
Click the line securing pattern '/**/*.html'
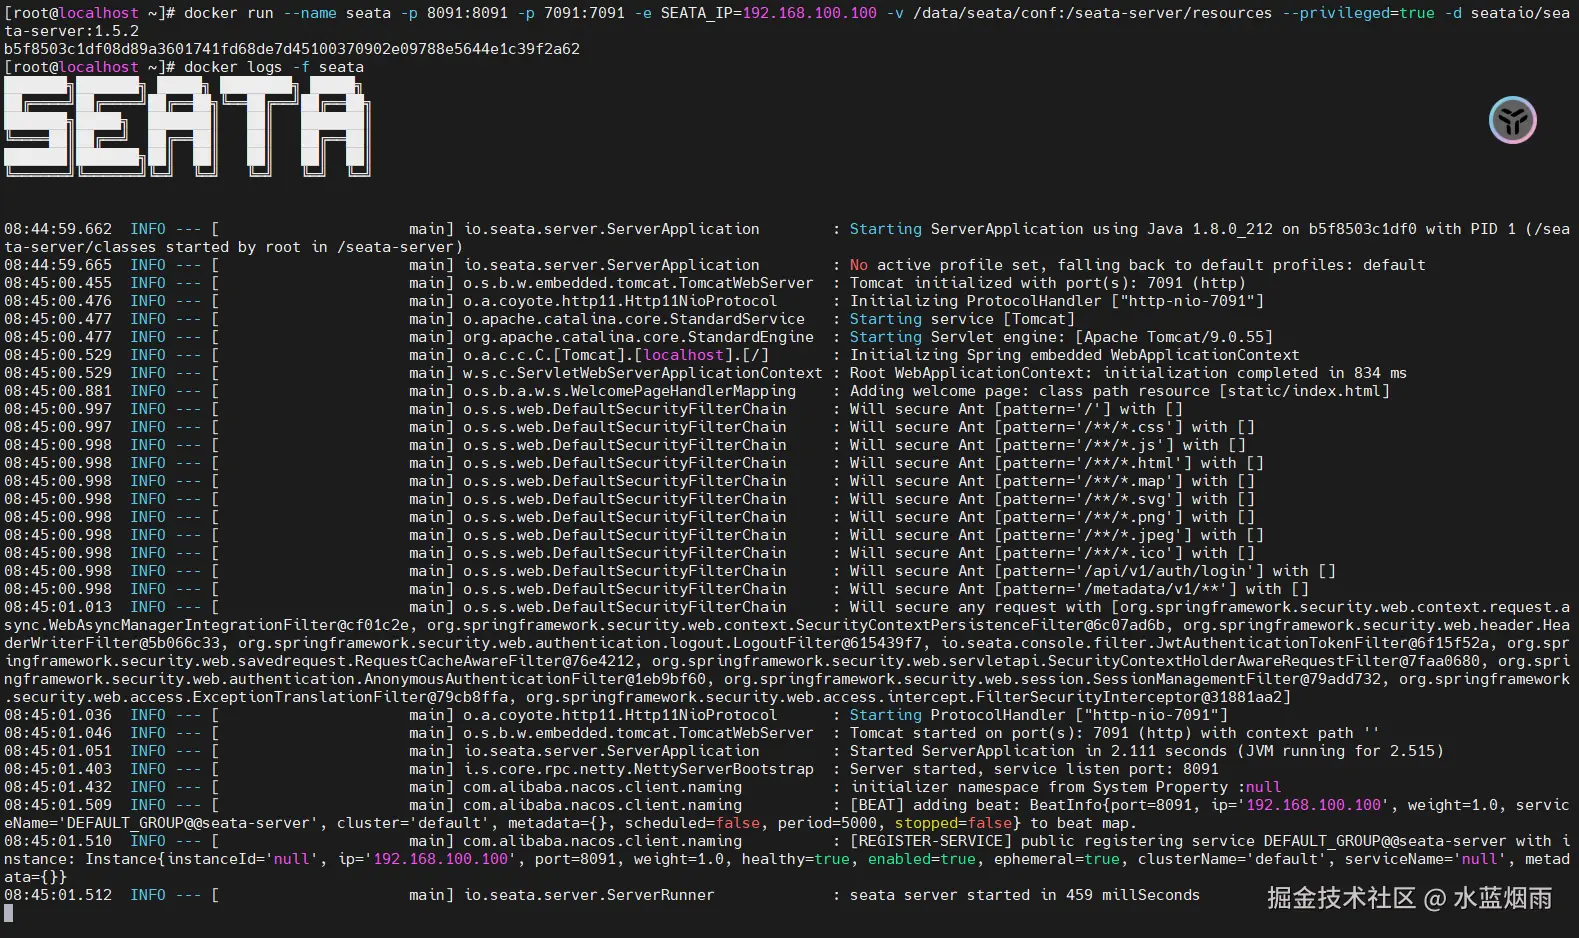(1056, 463)
